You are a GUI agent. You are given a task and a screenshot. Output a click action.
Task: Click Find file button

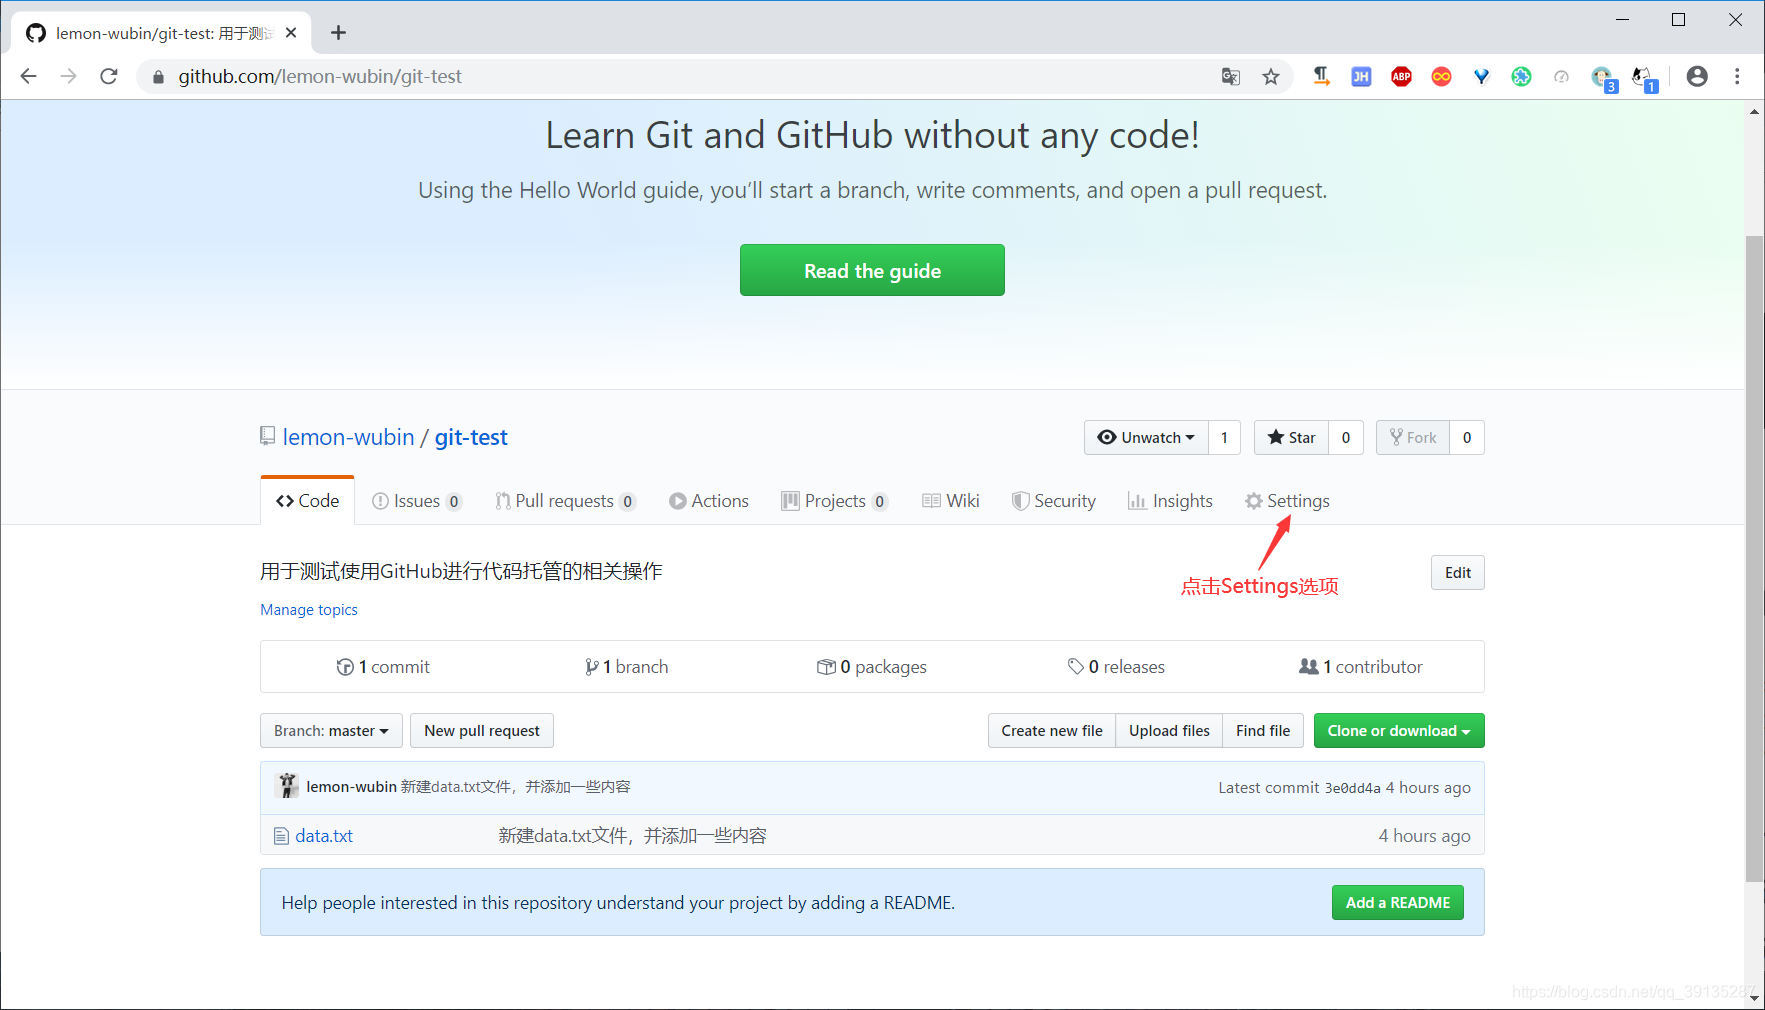coord(1263,731)
